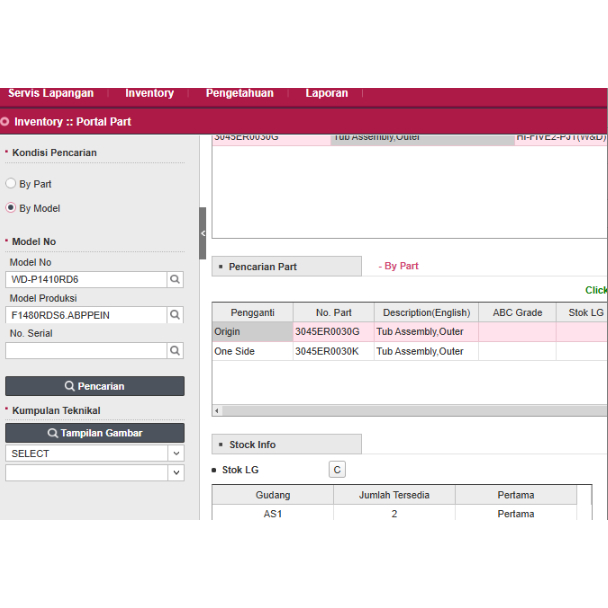
Task: Open the SELECT dropdown under Kumpulan Teknikal
Action: pyautogui.click(x=95, y=453)
